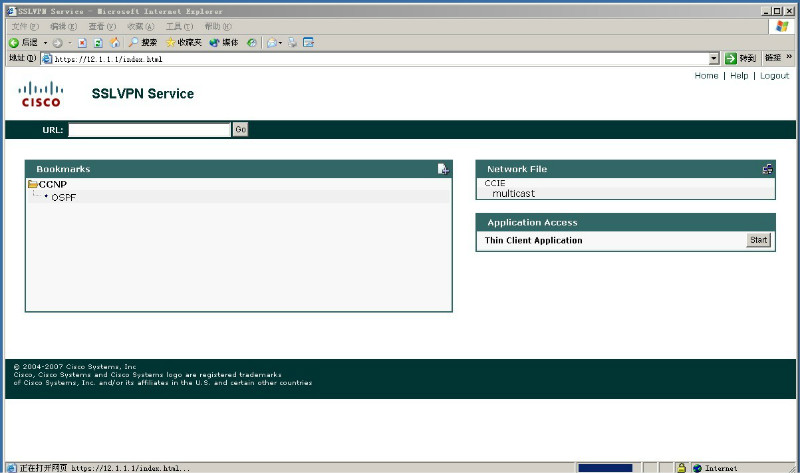Click the SSLVPN Service page heading
800x473 pixels.
point(143,94)
